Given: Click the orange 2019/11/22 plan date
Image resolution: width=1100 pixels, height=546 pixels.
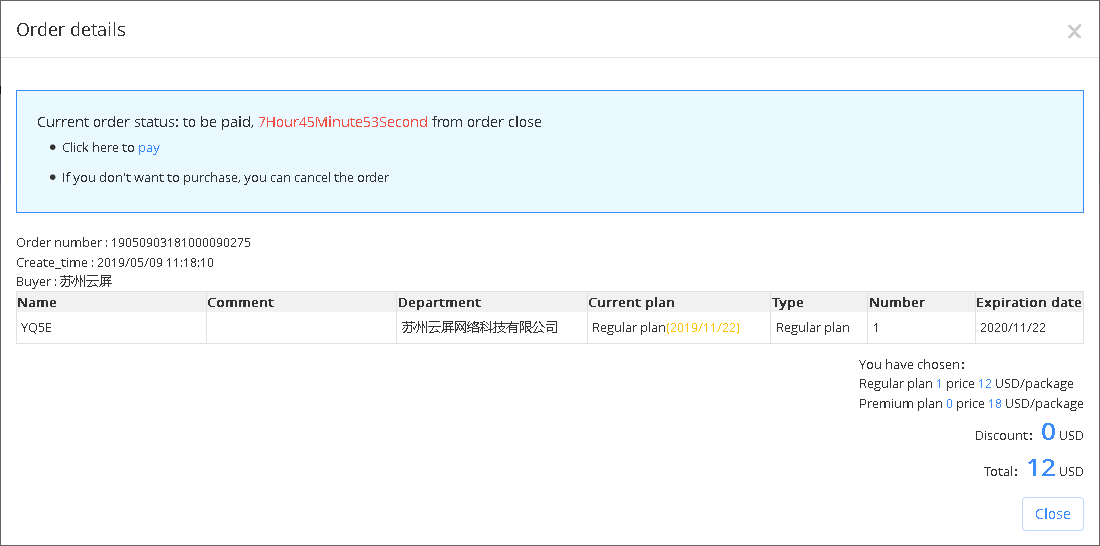Looking at the screenshot, I should point(703,328).
